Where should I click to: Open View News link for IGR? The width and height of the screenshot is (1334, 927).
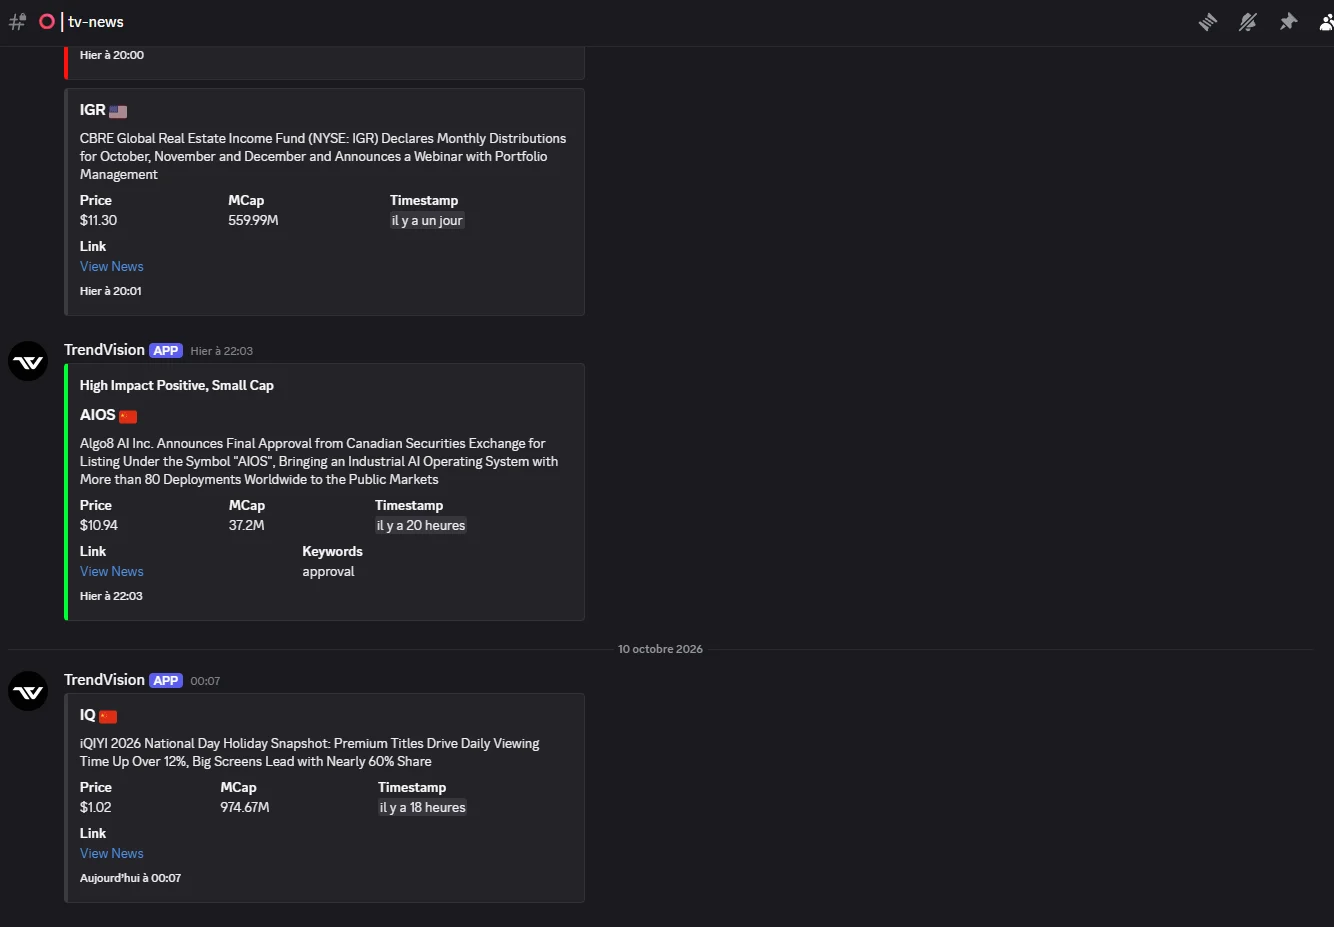[x=112, y=267]
